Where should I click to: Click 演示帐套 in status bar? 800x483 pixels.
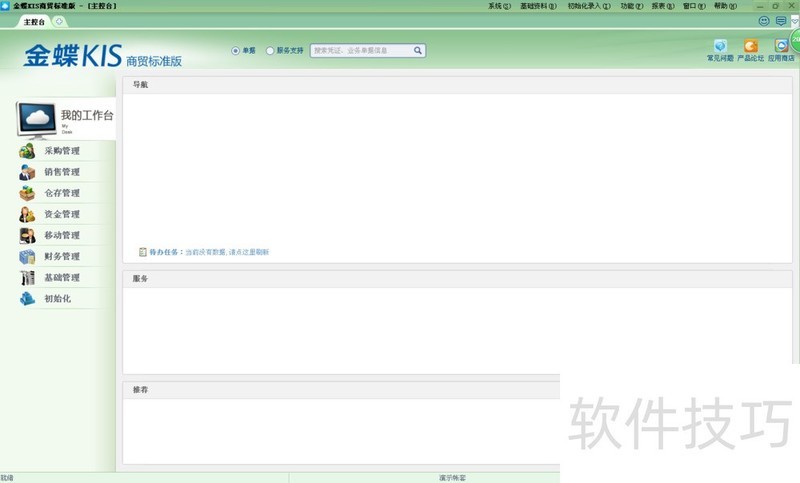point(452,478)
